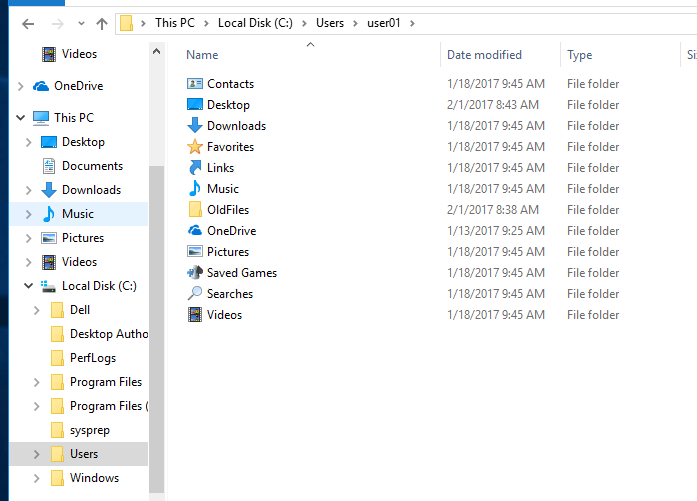
Task: Select Music in the navigation tree
Action: [78, 214]
